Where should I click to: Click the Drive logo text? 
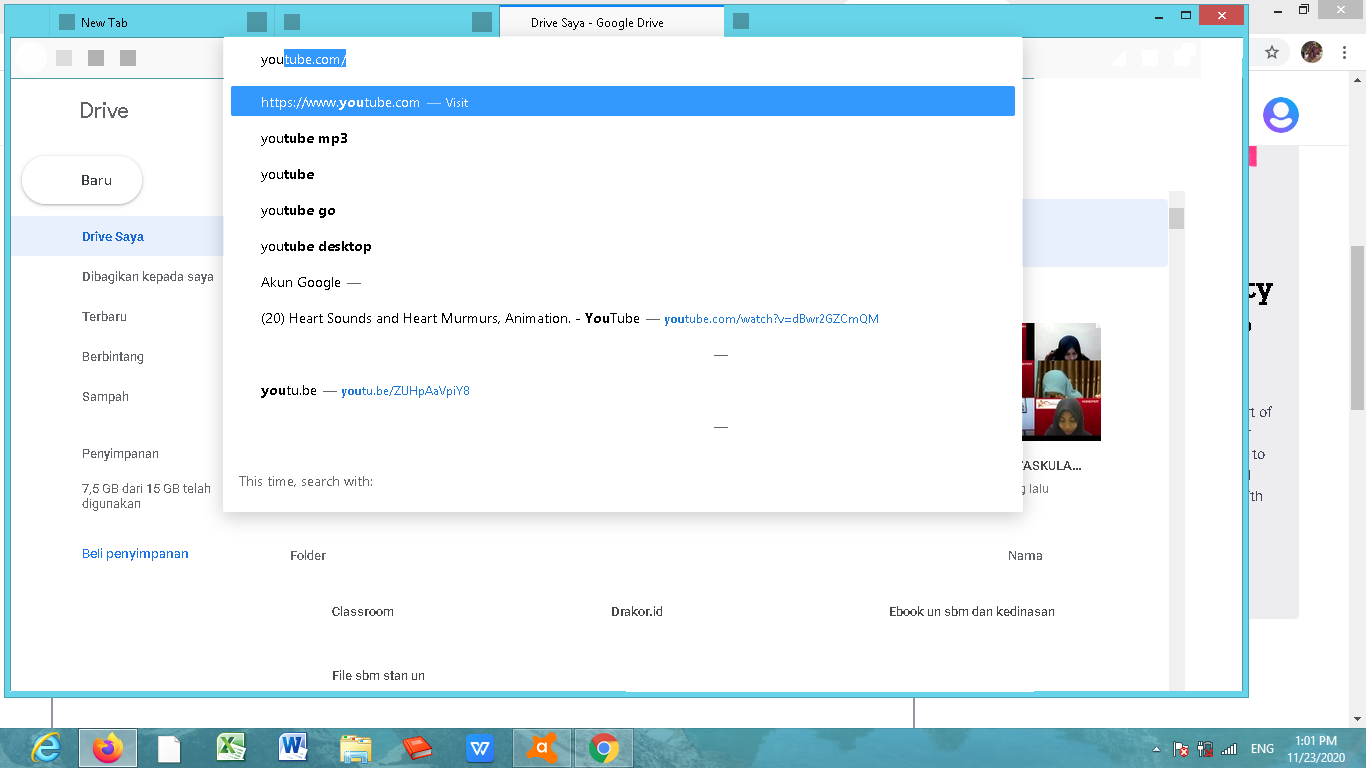click(x=104, y=110)
